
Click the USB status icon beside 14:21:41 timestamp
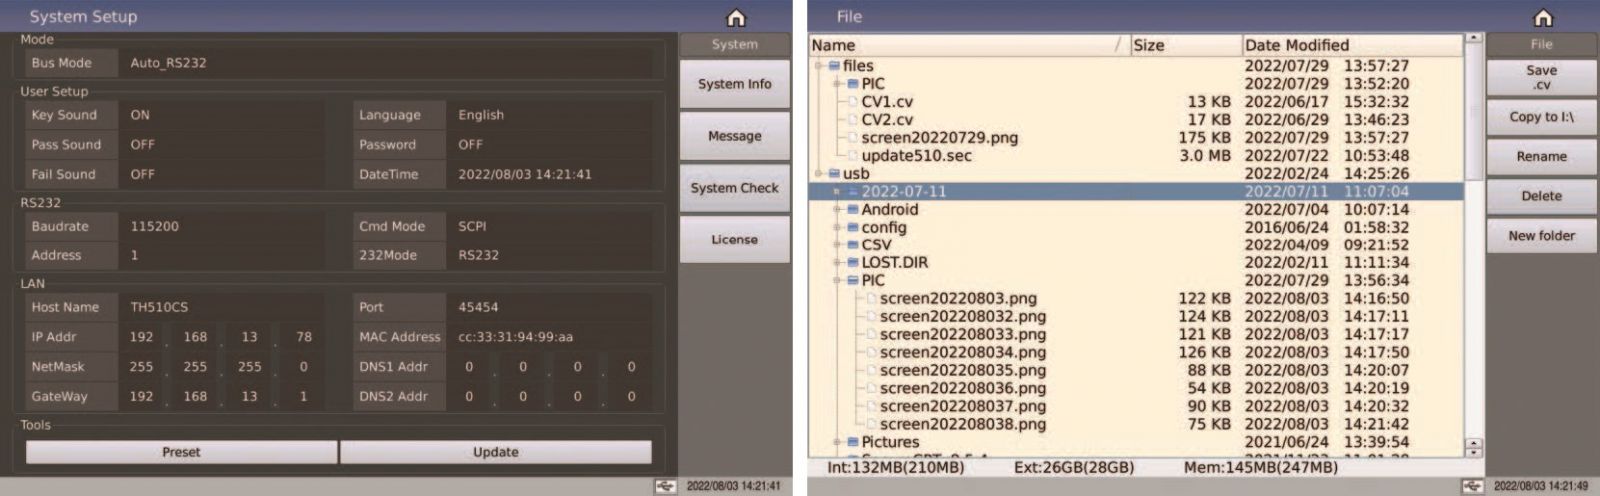[665, 486]
